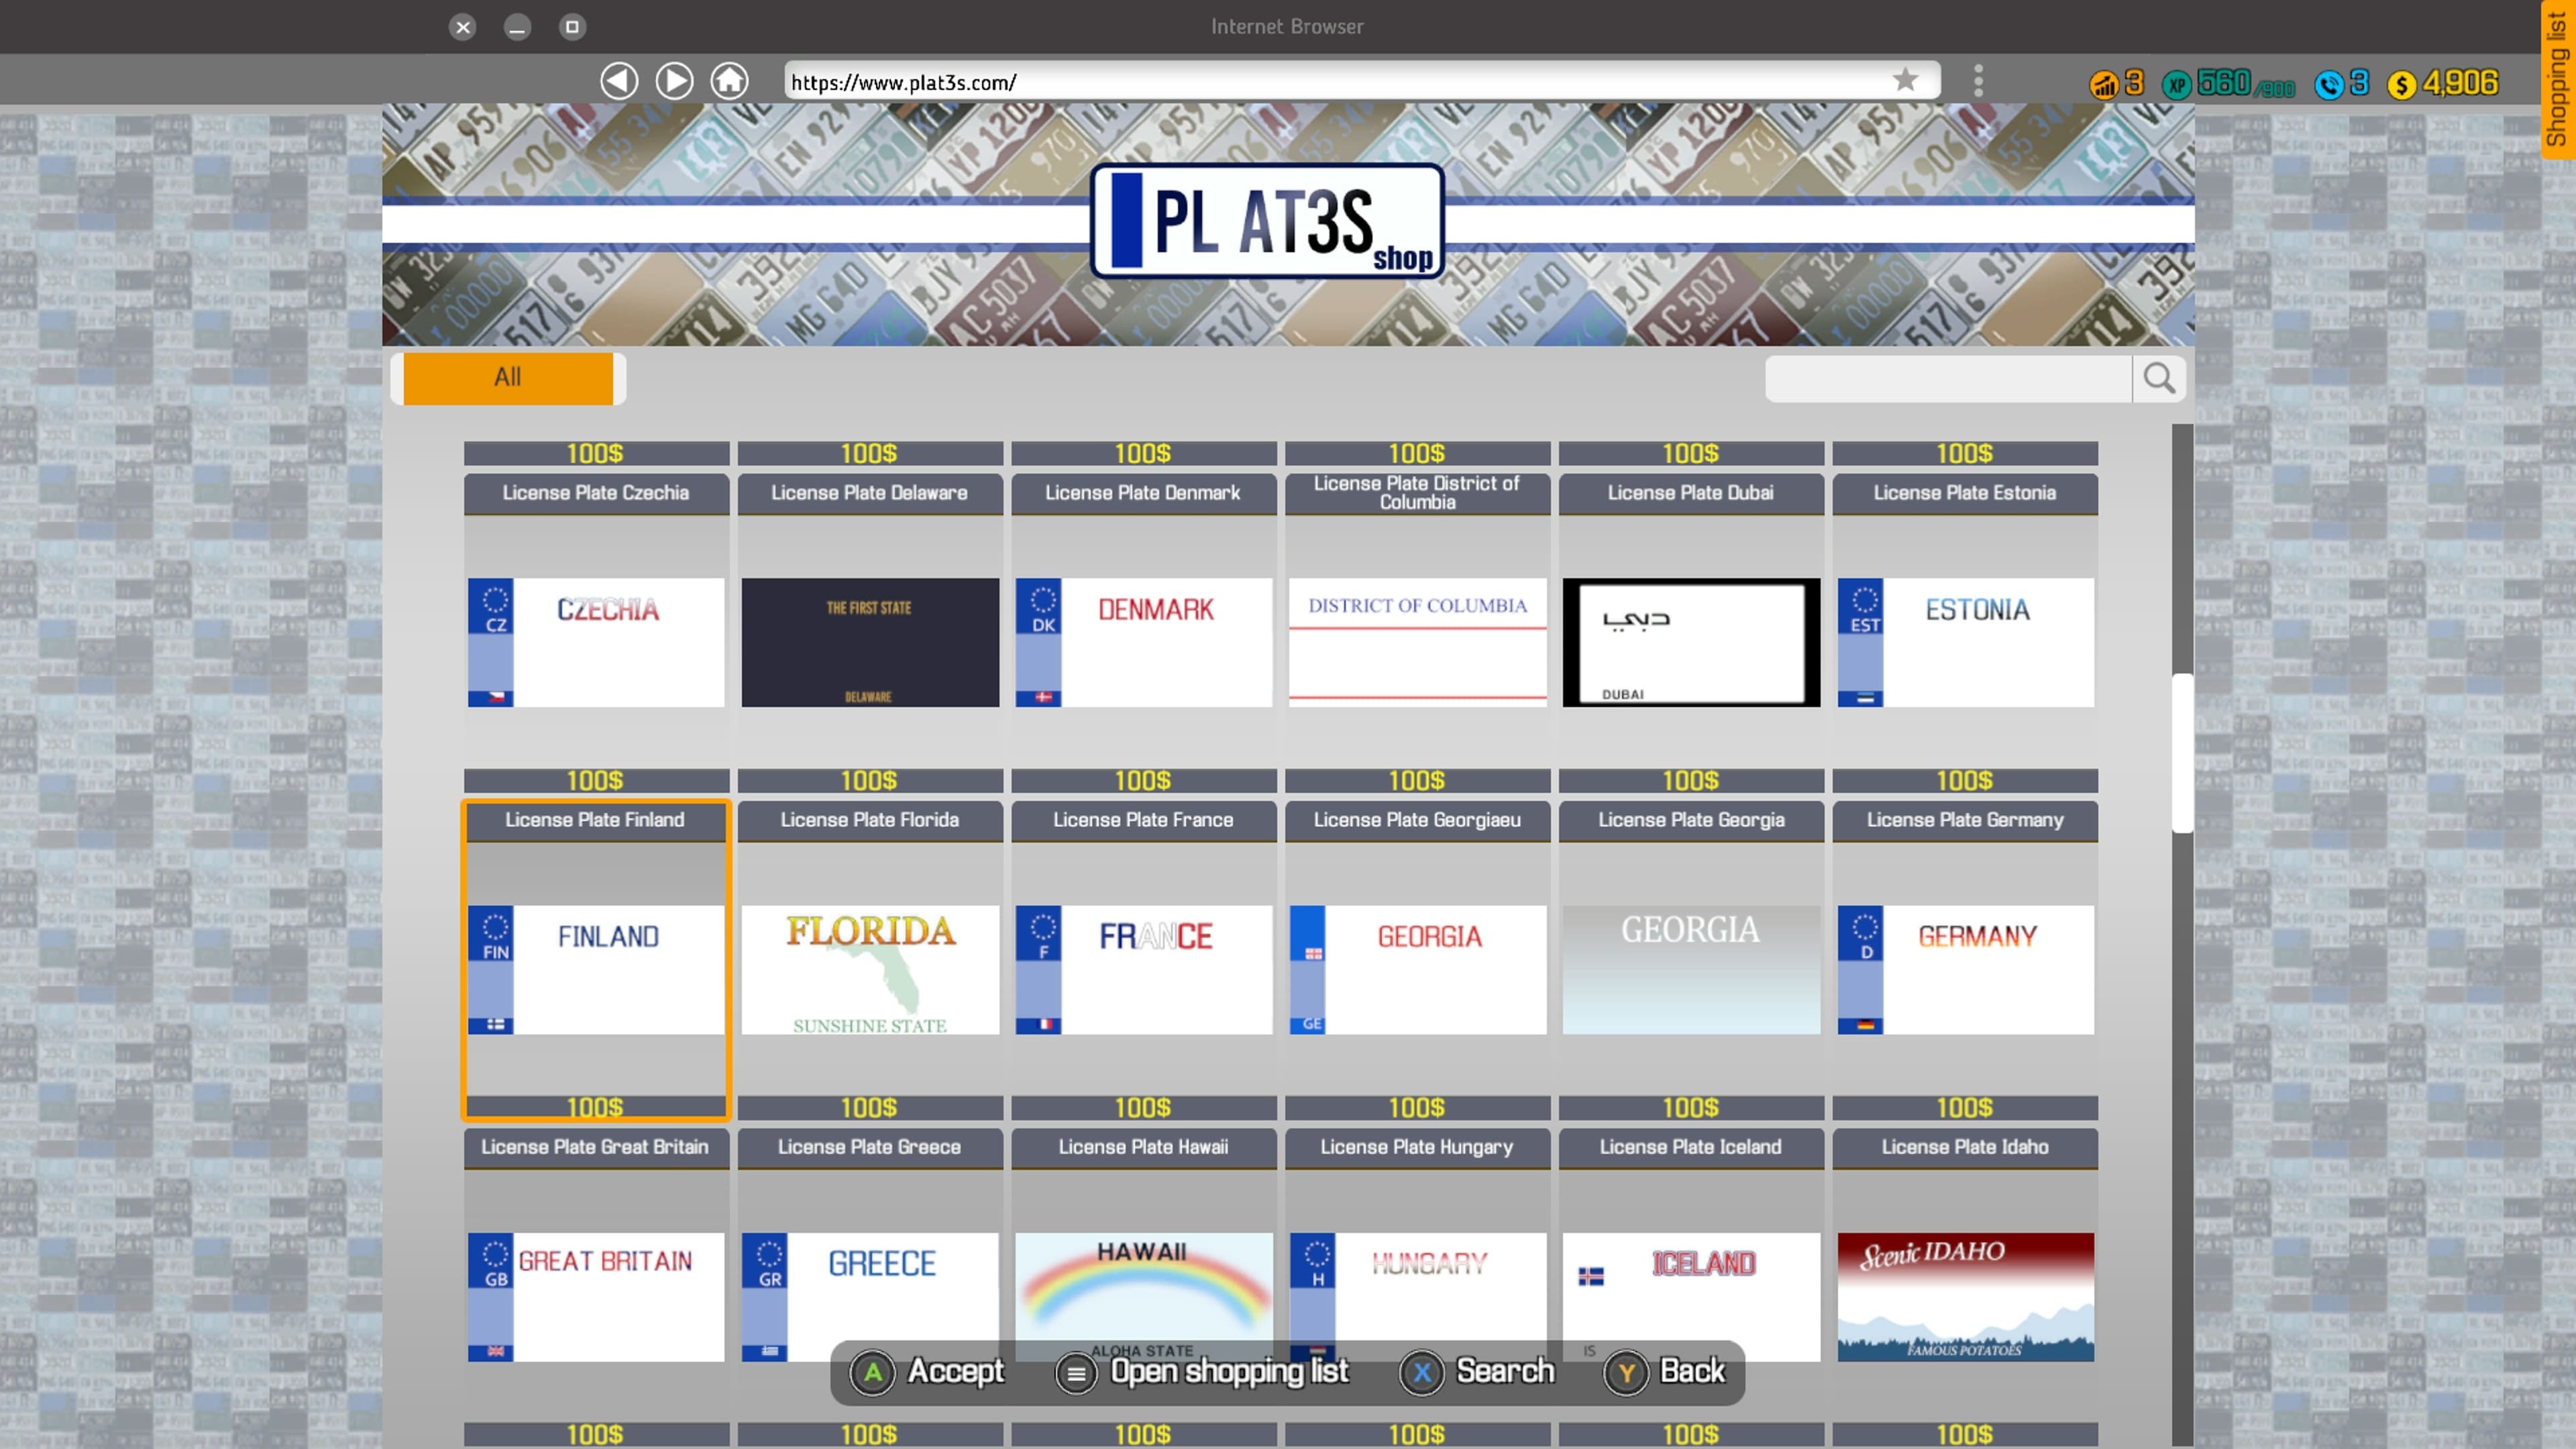This screenshot has height=1449, width=2576.
Task: Click the 100$ price above Iceland
Action: pos(1691,1107)
